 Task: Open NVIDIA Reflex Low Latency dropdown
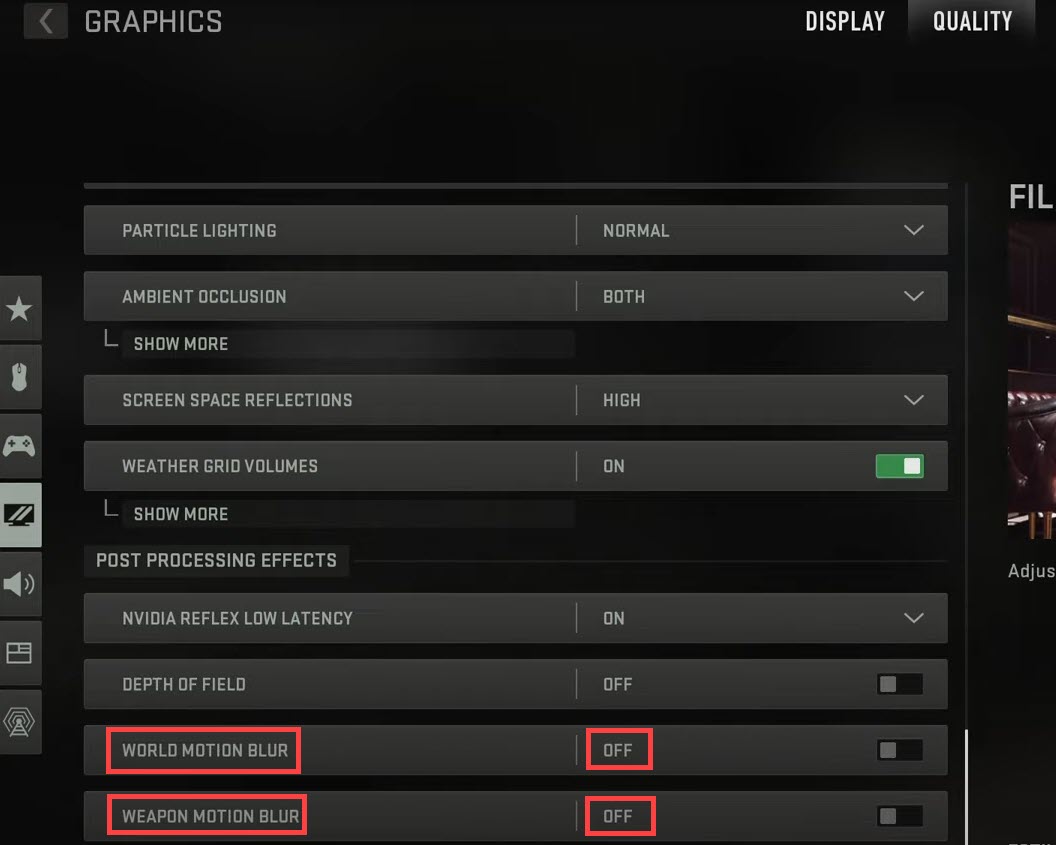912,618
